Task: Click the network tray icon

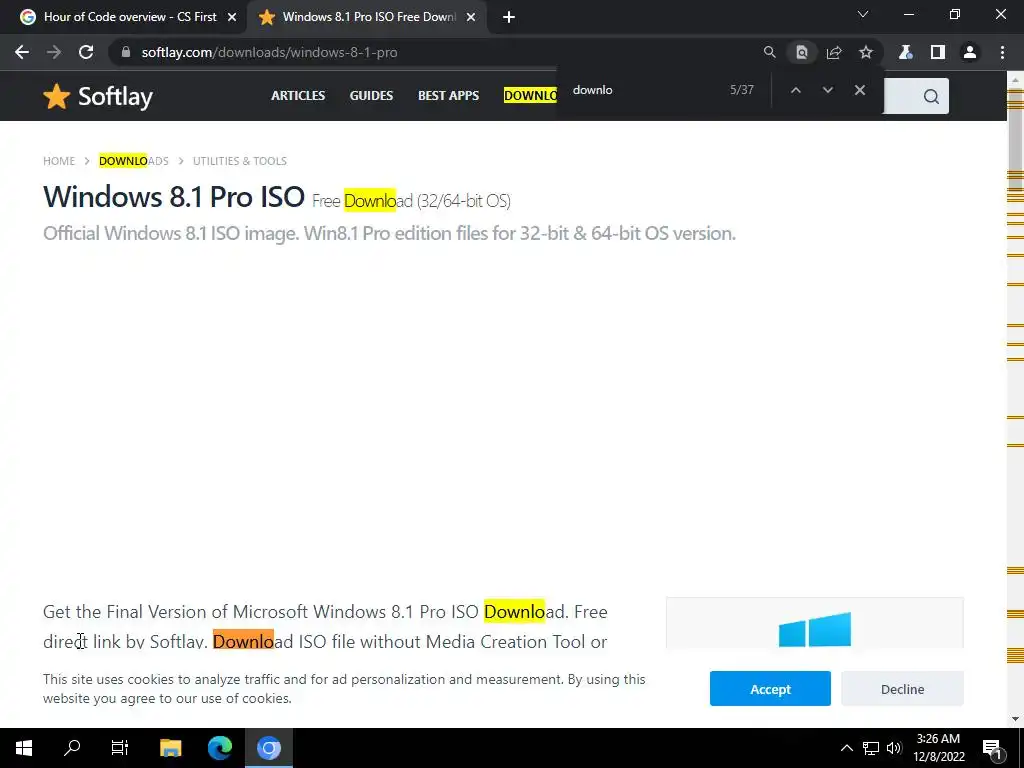Action: (871, 748)
